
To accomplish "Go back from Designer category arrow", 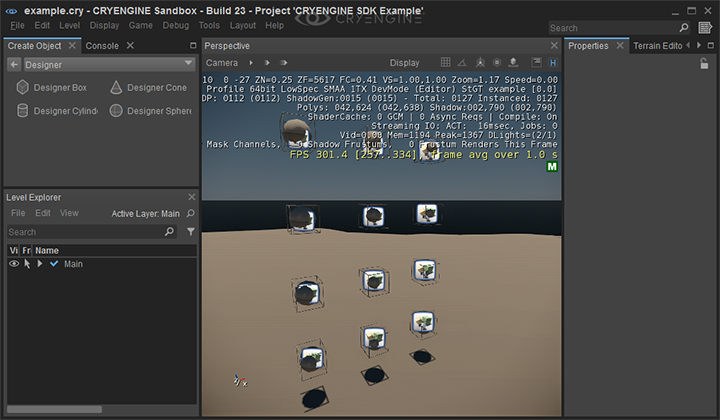I will tap(14, 65).
